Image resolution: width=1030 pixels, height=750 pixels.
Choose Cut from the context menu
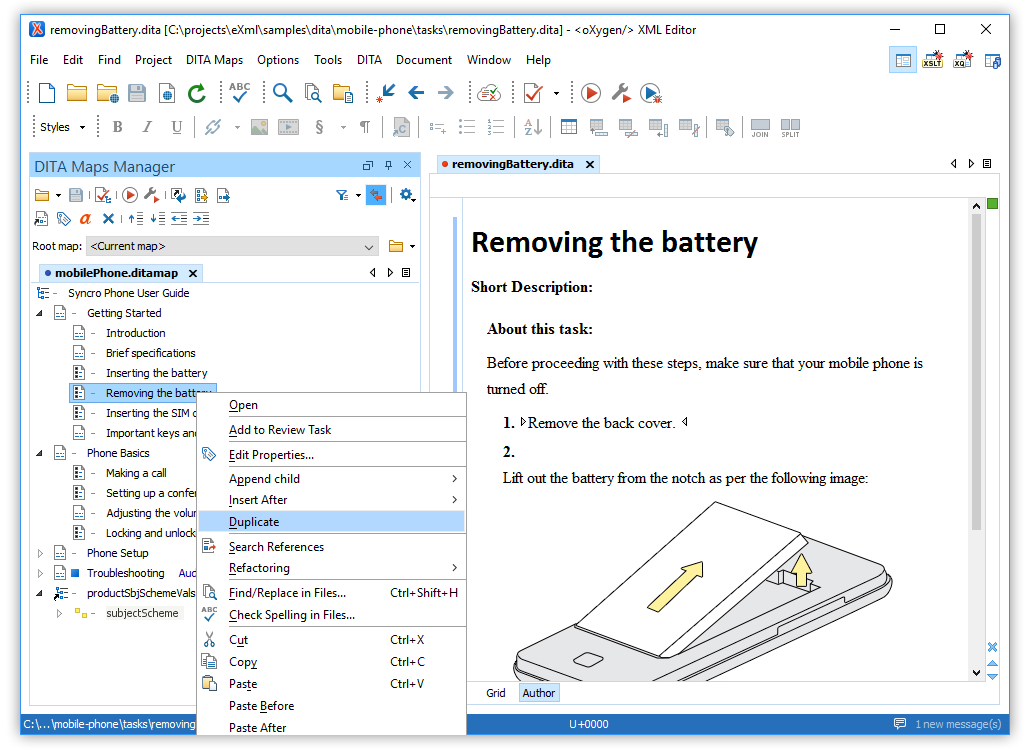tap(332, 640)
